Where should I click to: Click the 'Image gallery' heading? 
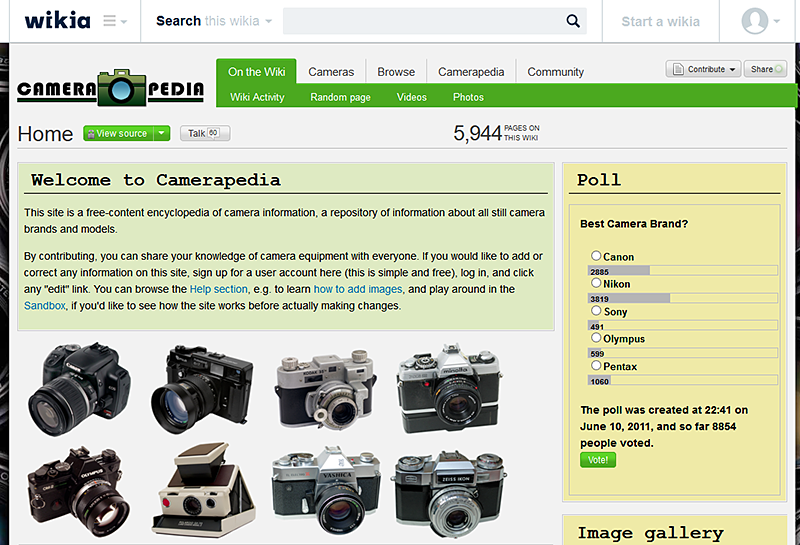[651, 533]
